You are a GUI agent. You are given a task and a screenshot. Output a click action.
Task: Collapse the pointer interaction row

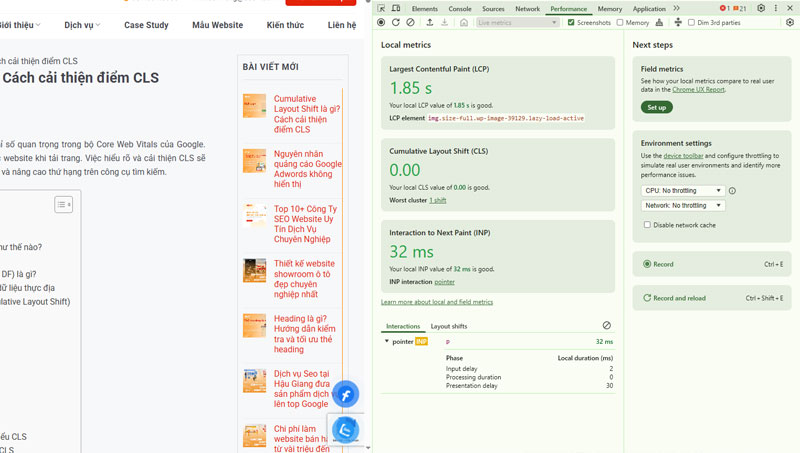tap(387, 341)
